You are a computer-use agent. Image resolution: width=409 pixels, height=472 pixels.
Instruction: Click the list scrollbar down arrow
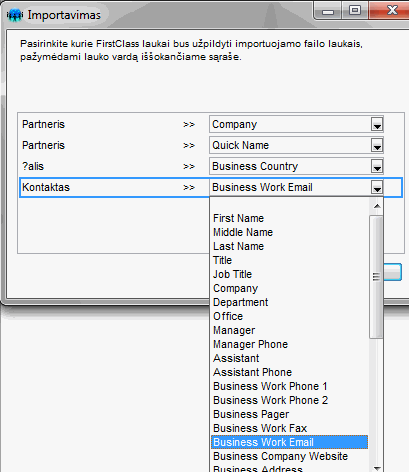click(377, 468)
